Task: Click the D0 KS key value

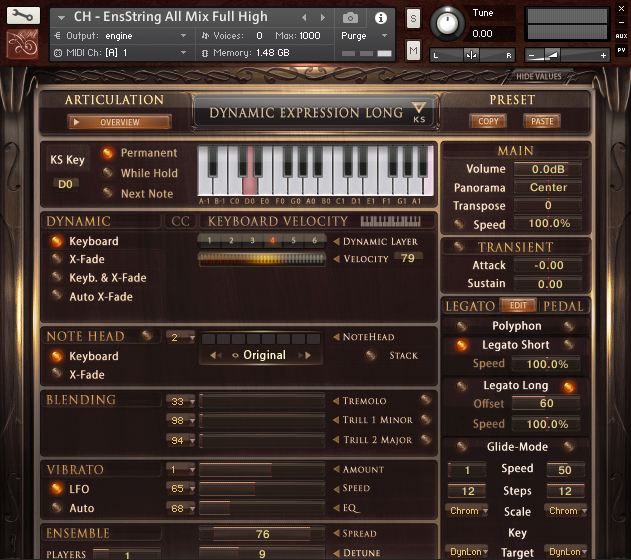Action: click(x=66, y=184)
